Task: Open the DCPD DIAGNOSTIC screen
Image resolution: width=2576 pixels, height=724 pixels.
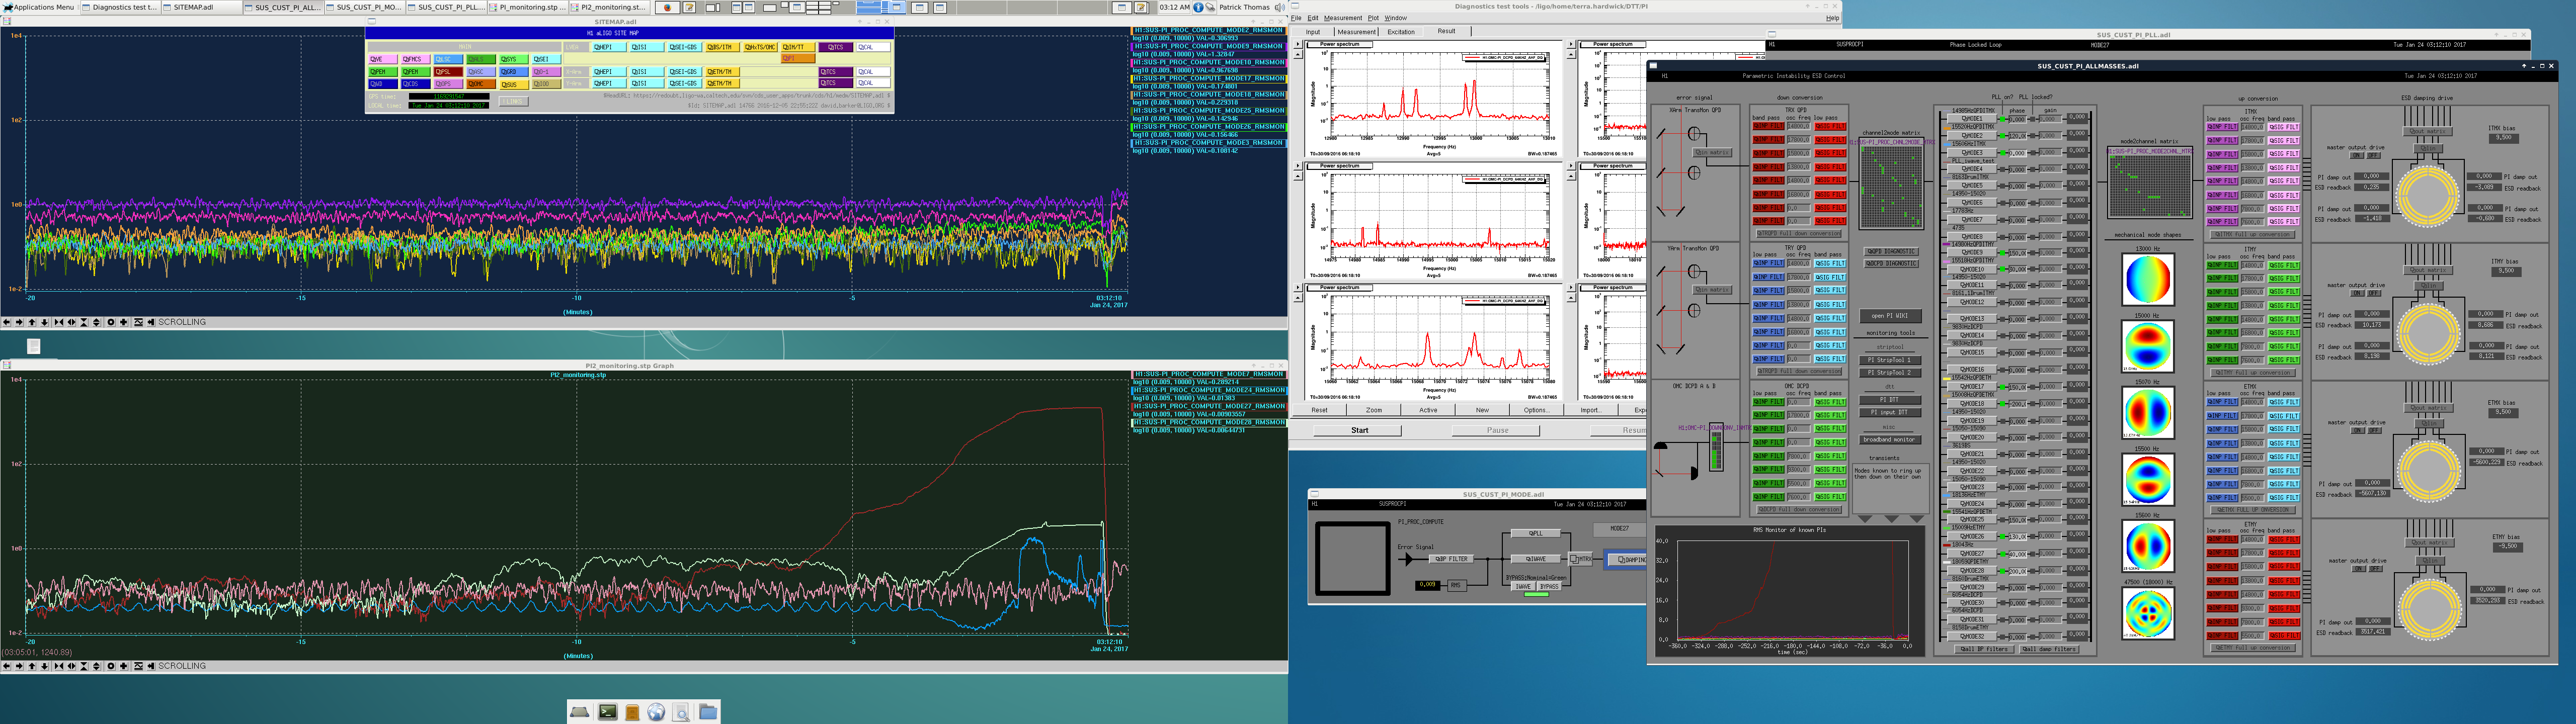Action: click(x=1891, y=264)
